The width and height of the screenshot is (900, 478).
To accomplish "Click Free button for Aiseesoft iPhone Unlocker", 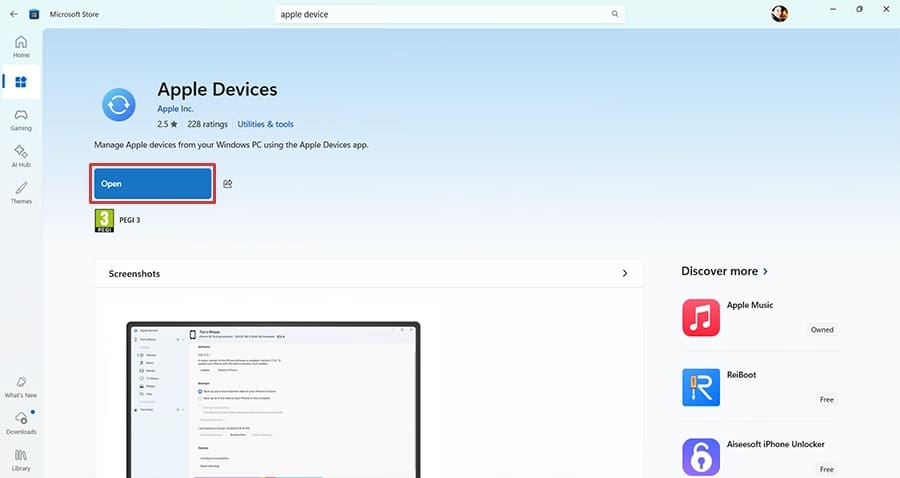I will [x=827, y=469].
